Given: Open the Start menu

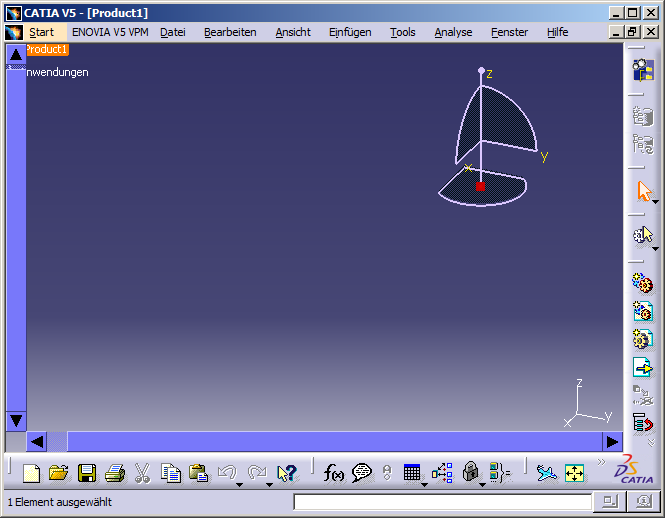Looking at the screenshot, I should [42, 32].
